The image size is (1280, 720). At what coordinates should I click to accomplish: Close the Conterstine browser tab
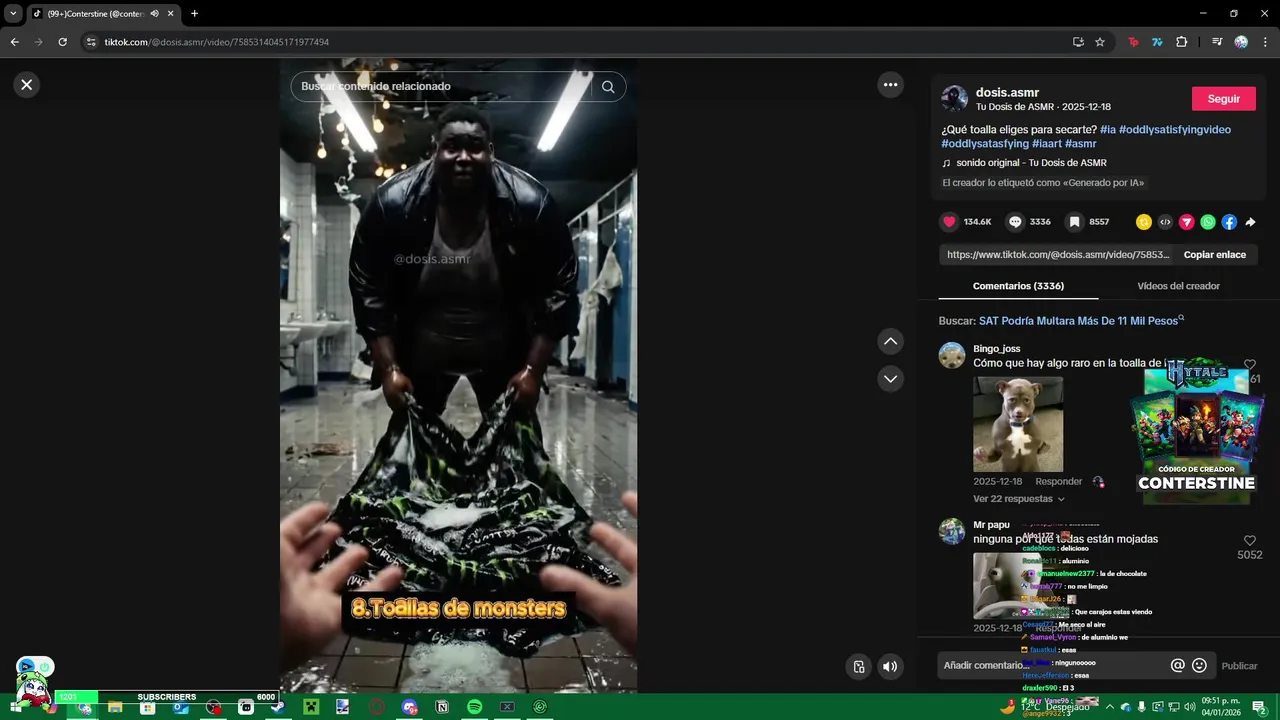(x=171, y=14)
